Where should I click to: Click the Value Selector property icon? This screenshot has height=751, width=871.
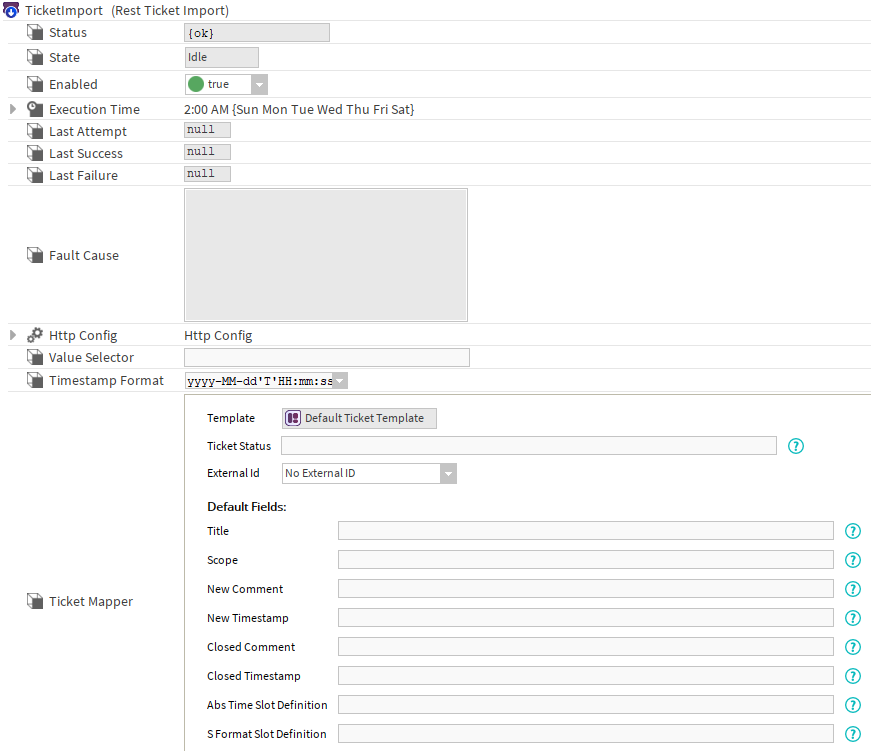click(x=35, y=357)
